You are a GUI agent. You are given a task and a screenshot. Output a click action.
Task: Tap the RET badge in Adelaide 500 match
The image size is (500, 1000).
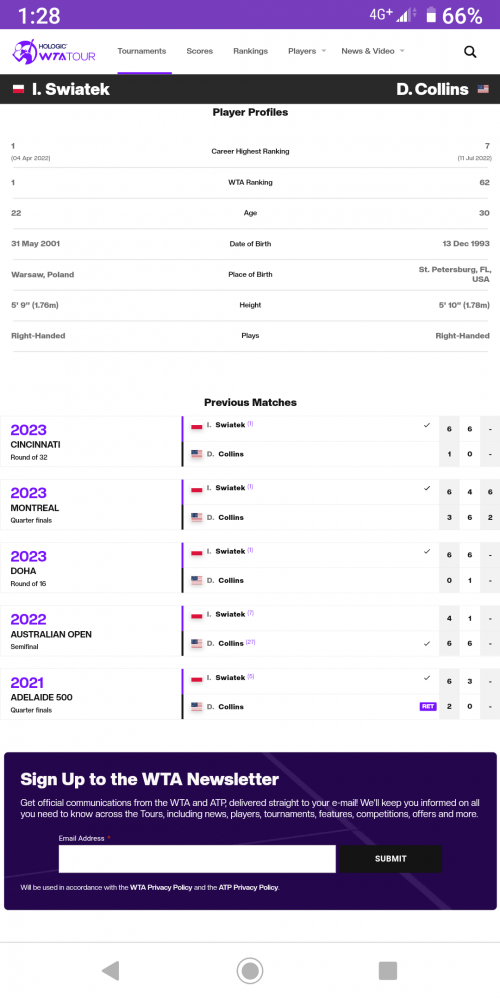click(x=428, y=707)
